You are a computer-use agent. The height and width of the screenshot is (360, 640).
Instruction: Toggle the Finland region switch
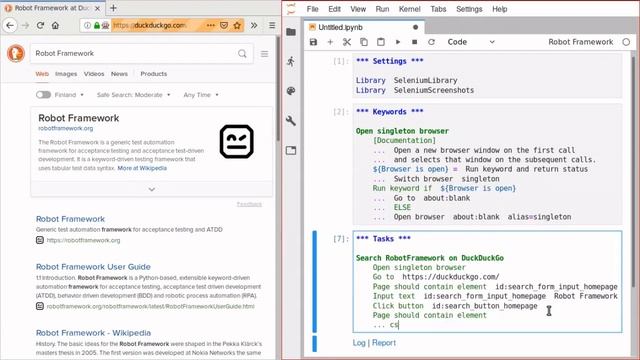tap(43, 95)
